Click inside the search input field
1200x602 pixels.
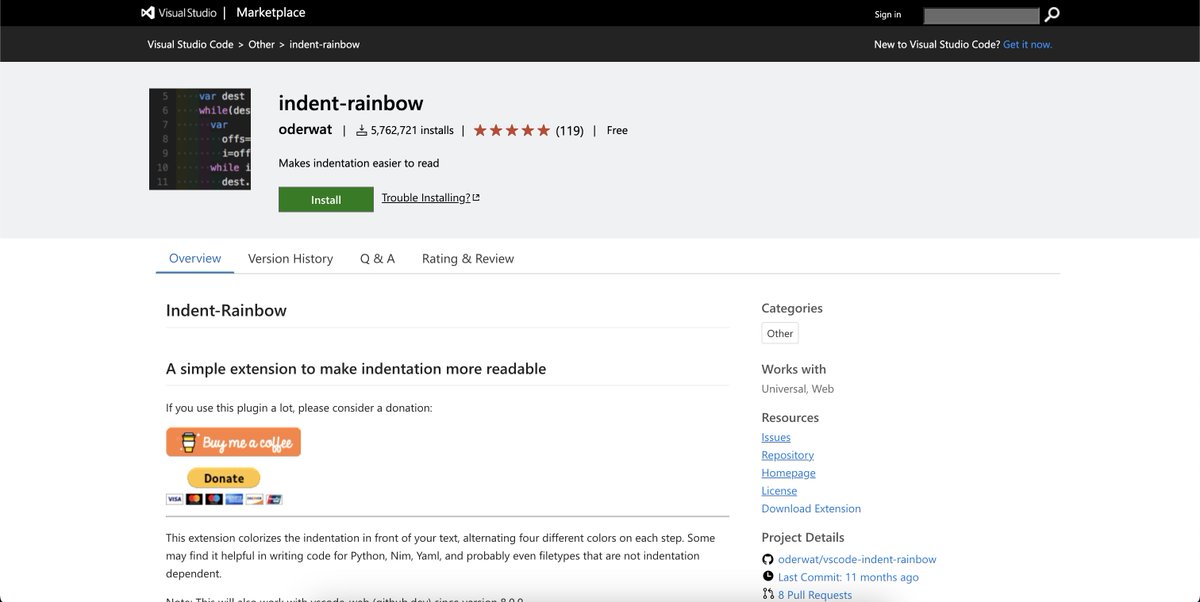pyautogui.click(x=980, y=15)
